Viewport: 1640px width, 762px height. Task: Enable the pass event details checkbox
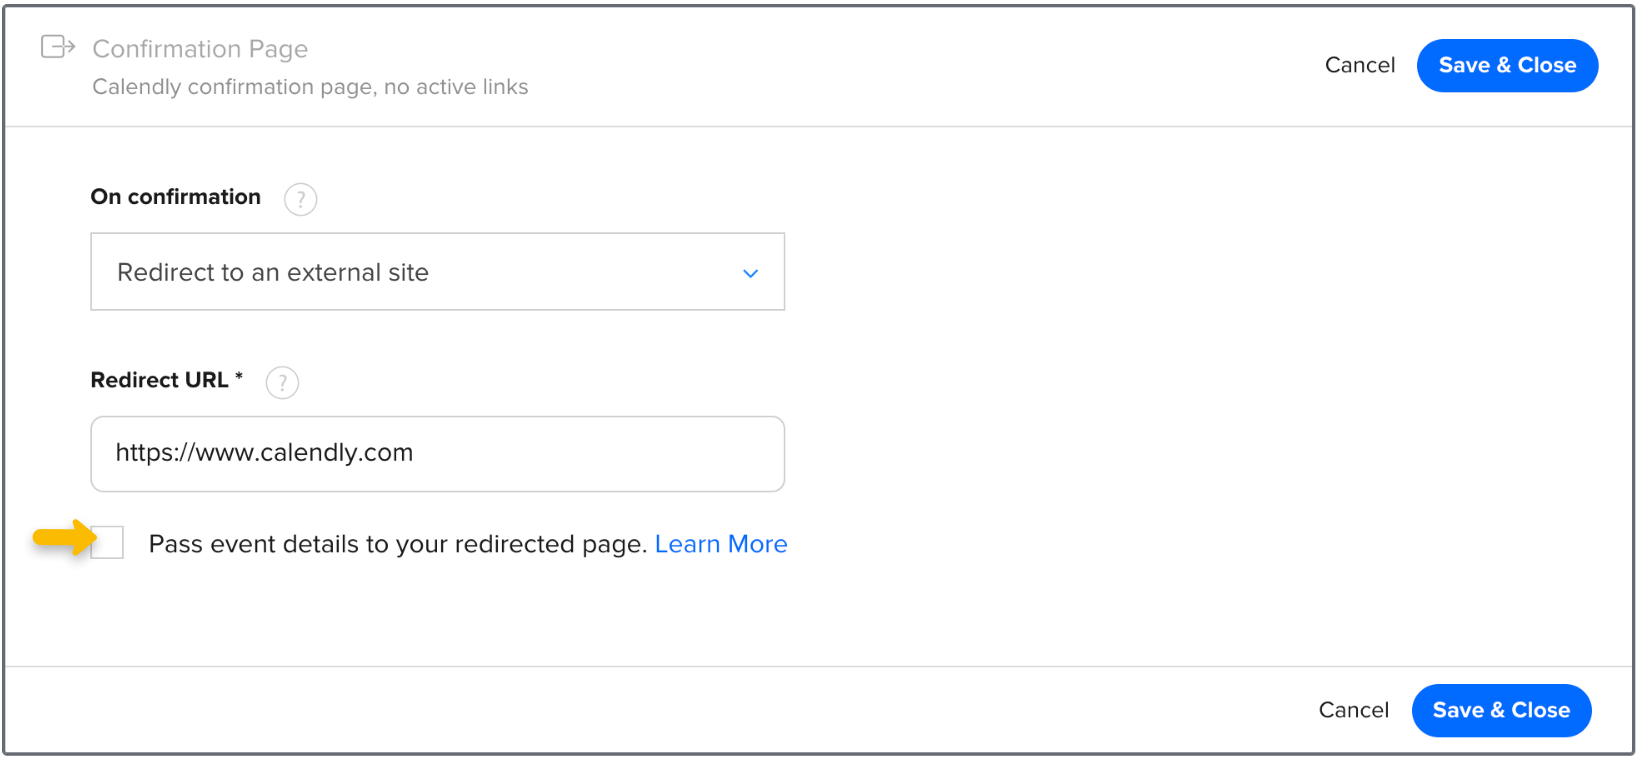[x=108, y=543]
